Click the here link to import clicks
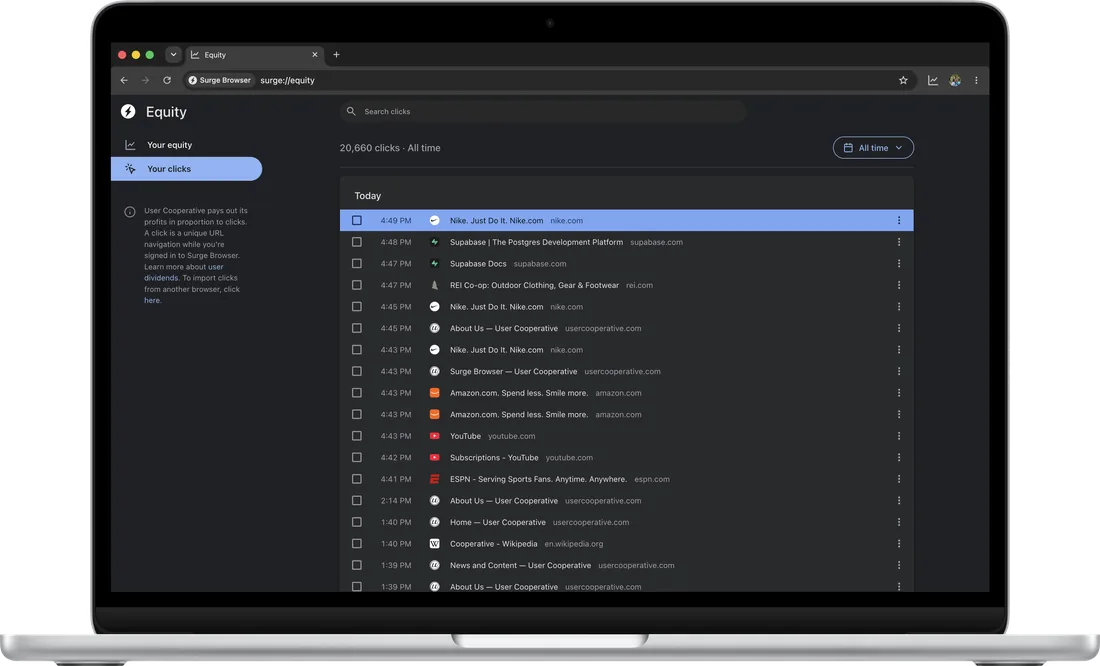Viewport: 1100px width, 666px height. point(152,300)
